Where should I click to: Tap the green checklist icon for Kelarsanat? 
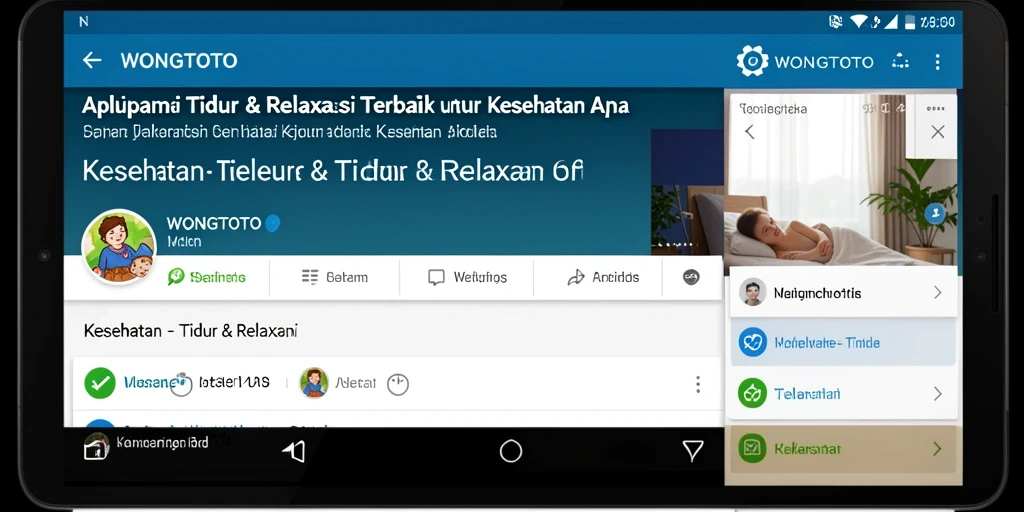tap(752, 448)
